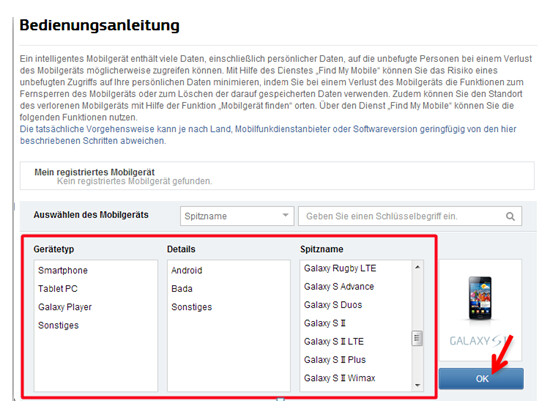The image size is (557, 418).
Task: Click the keyword search input field
Action: [x=410, y=216]
